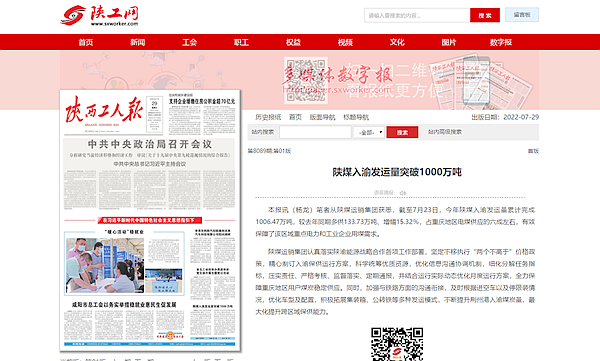Open the 留言板 message board button

coord(522,15)
